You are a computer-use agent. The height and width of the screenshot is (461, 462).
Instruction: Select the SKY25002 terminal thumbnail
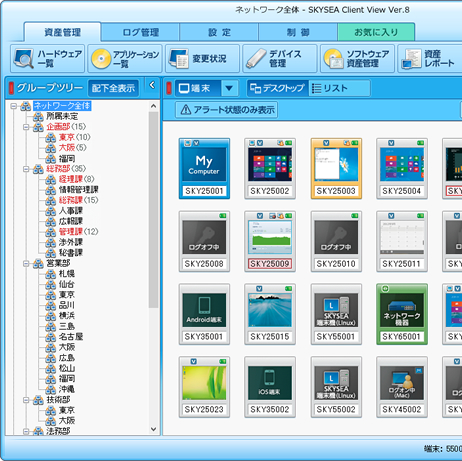click(x=270, y=169)
